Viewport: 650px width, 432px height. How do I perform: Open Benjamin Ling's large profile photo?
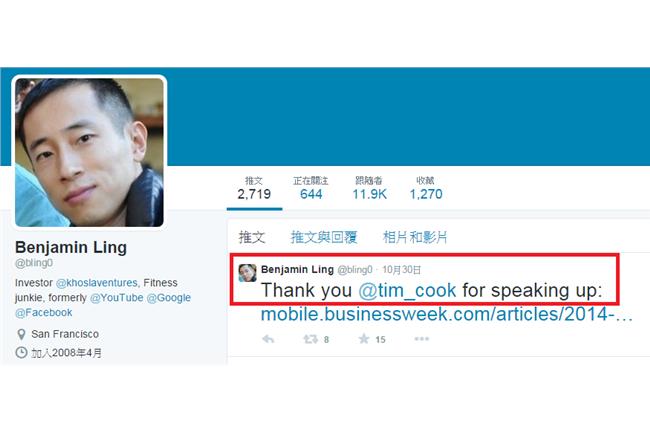[89, 152]
